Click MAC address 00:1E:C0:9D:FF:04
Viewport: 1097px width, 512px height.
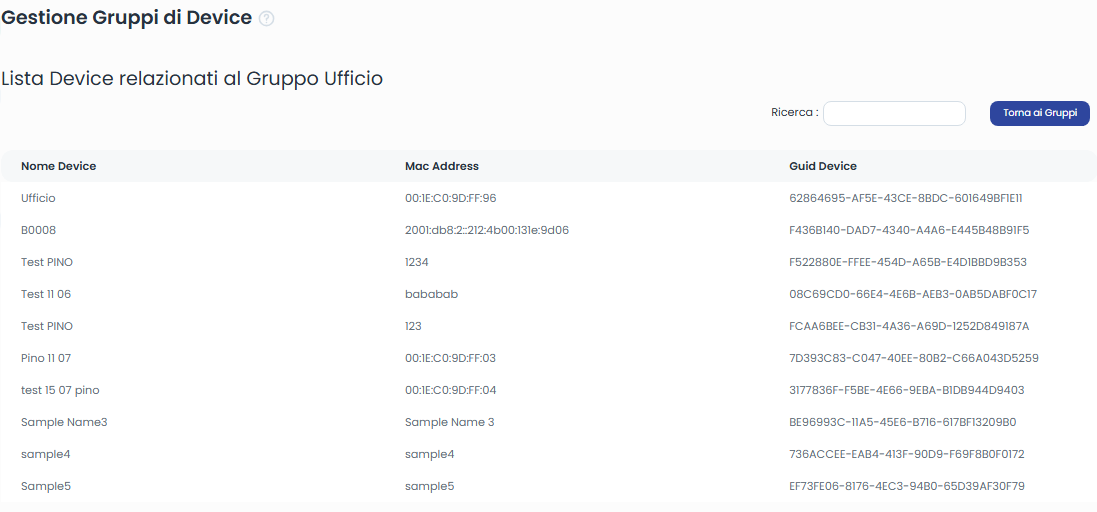point(451,390)
